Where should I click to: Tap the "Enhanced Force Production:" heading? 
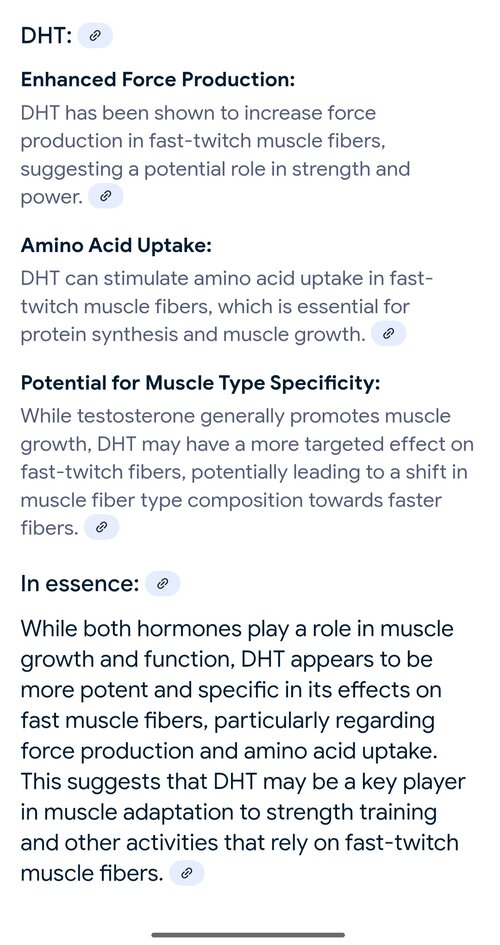(158, 80)
